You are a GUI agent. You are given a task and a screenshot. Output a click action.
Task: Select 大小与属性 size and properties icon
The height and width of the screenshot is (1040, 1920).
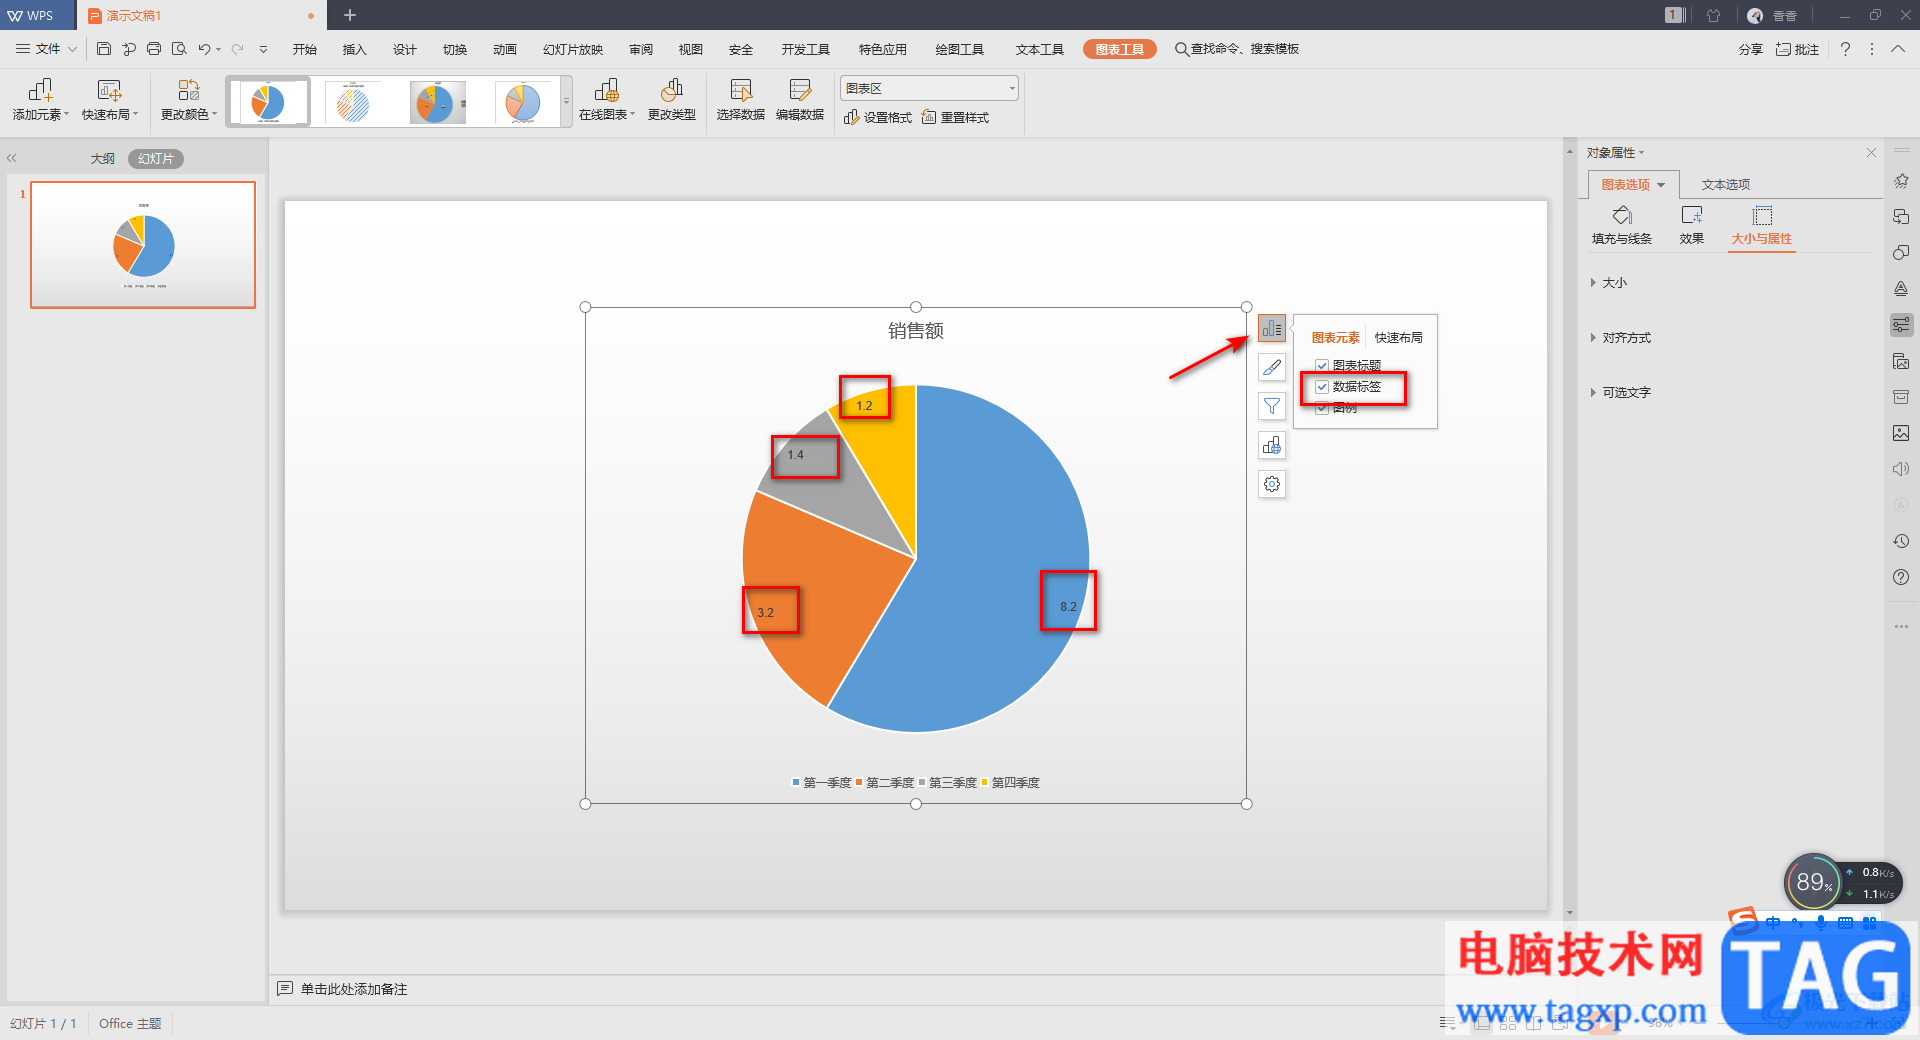(1762, 225)
